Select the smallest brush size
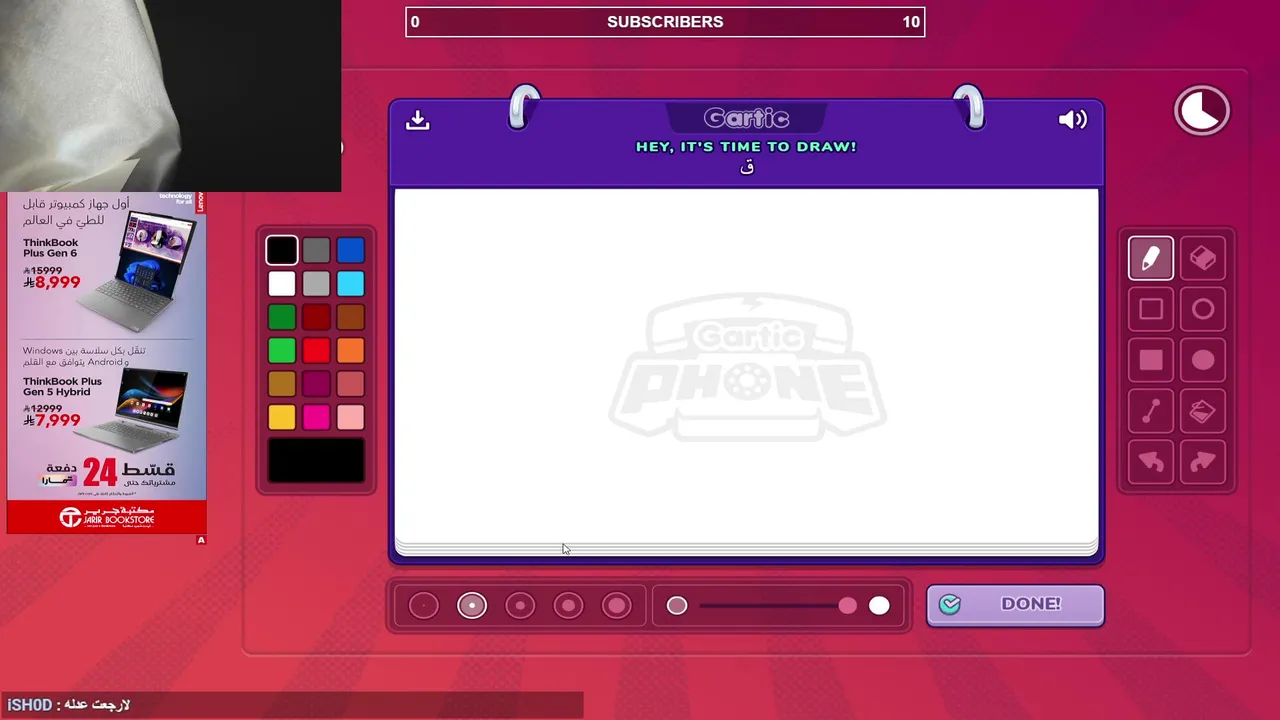 (424, 605)
